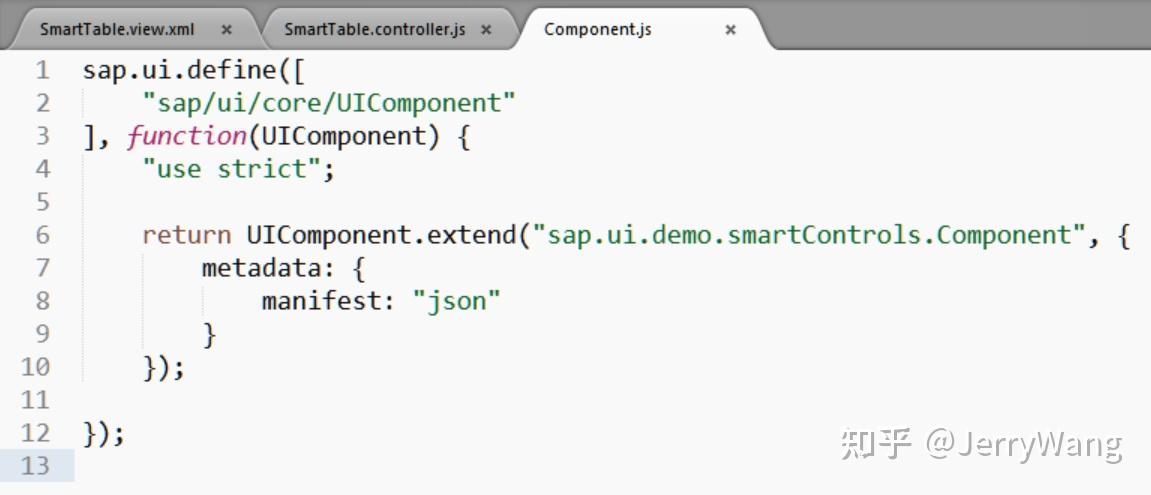
Task: Click the "sap/ui/core/UIComponent" string
Action: click(330, 104)
